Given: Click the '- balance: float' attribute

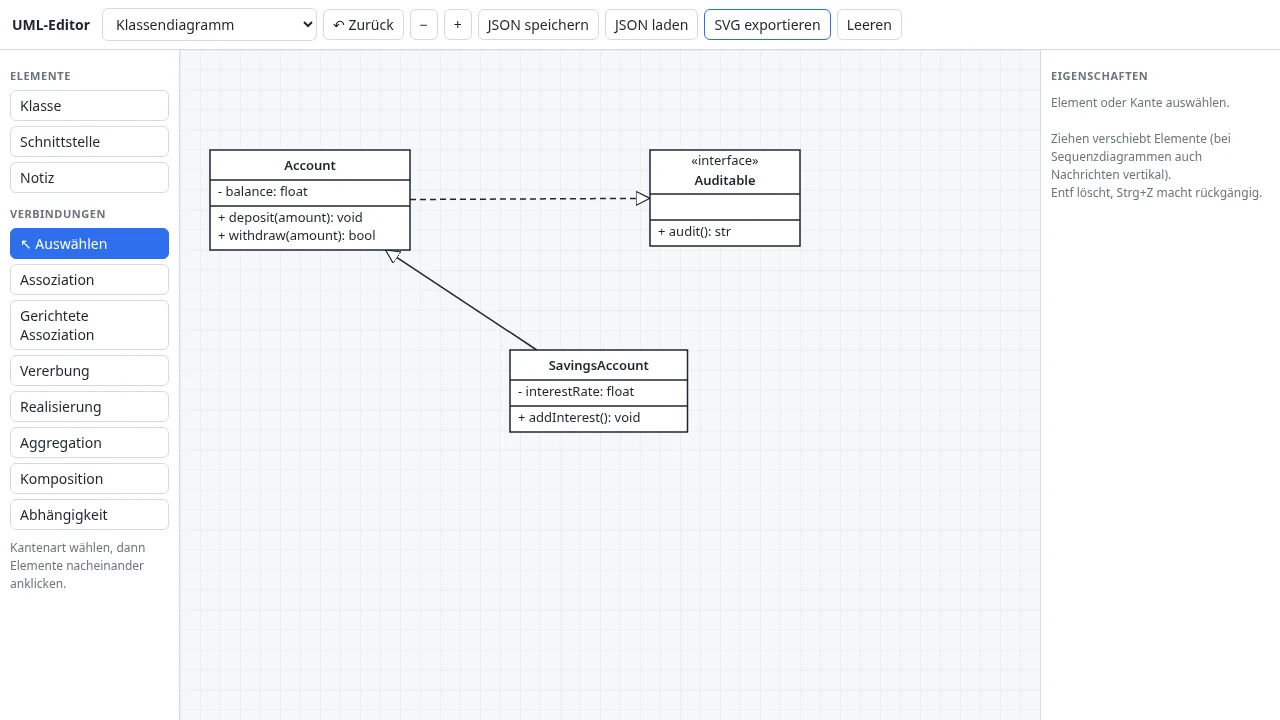Looking at the screenshot, I should pos(263,192).
